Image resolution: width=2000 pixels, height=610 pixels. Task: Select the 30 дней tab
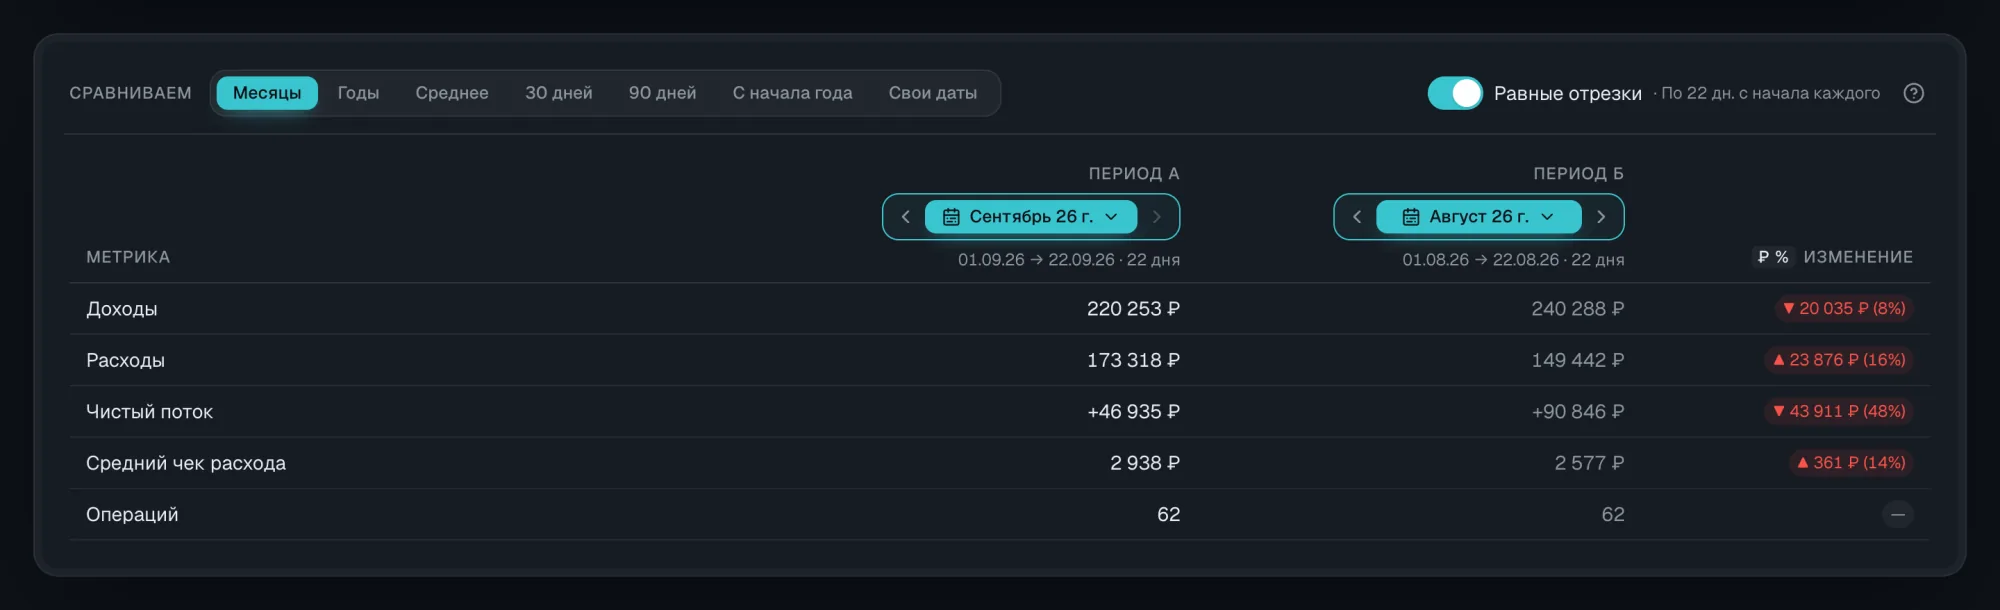(559, 93)
